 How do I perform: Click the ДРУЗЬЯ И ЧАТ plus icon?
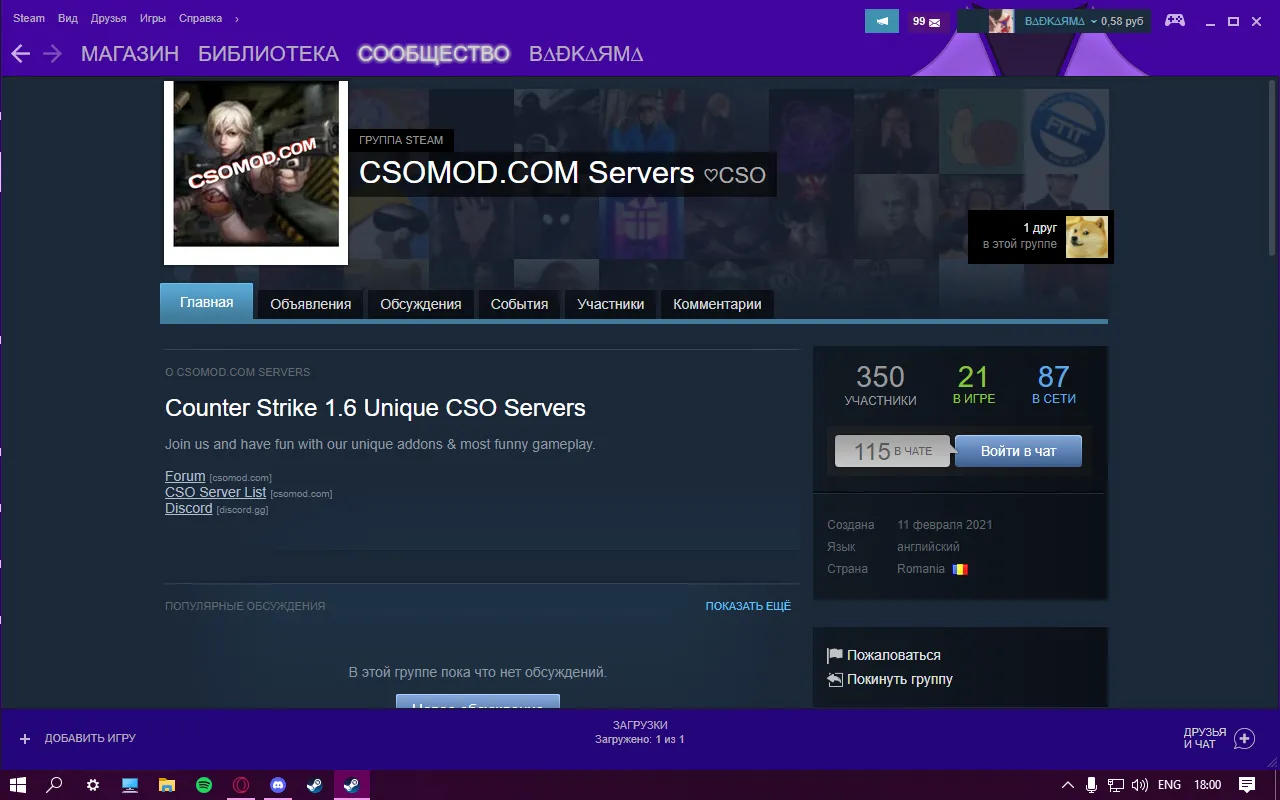[x=1244, y=739]
